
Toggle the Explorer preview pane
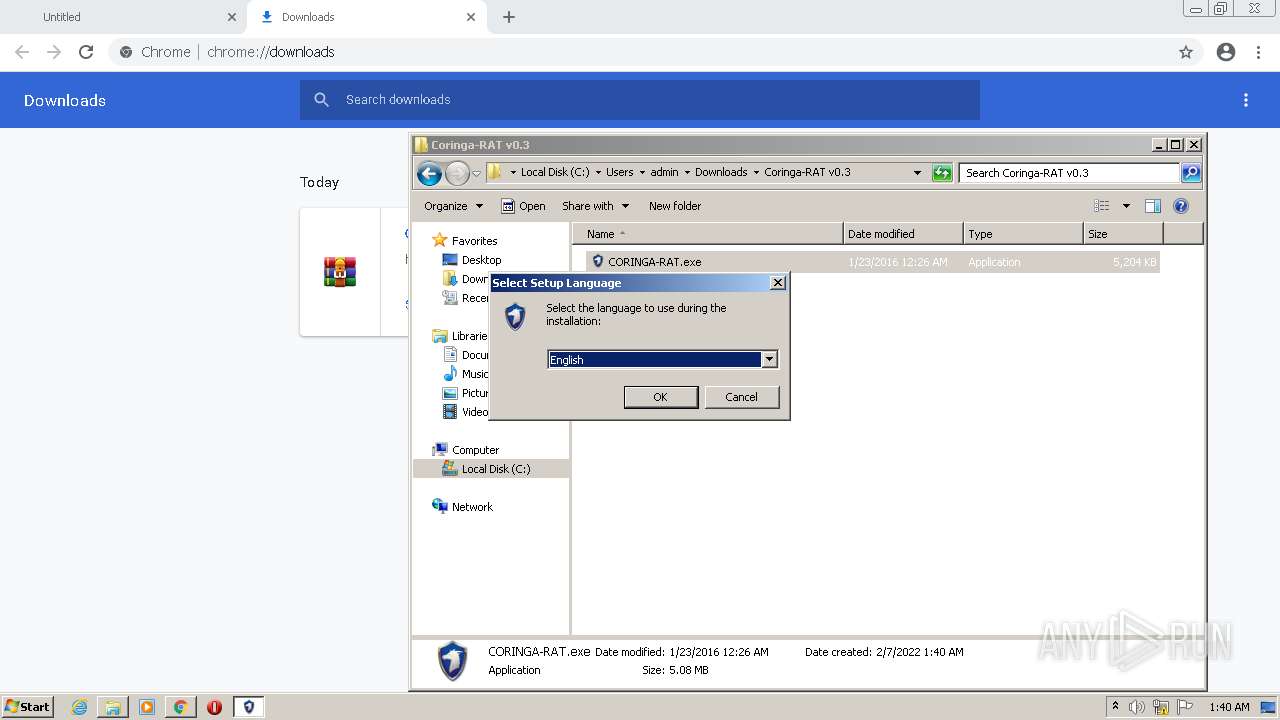tap(1153, 206)
